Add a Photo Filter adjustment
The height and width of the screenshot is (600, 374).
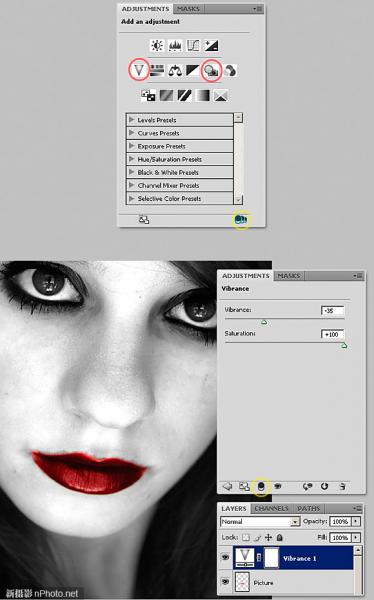[x=211, y=70]
